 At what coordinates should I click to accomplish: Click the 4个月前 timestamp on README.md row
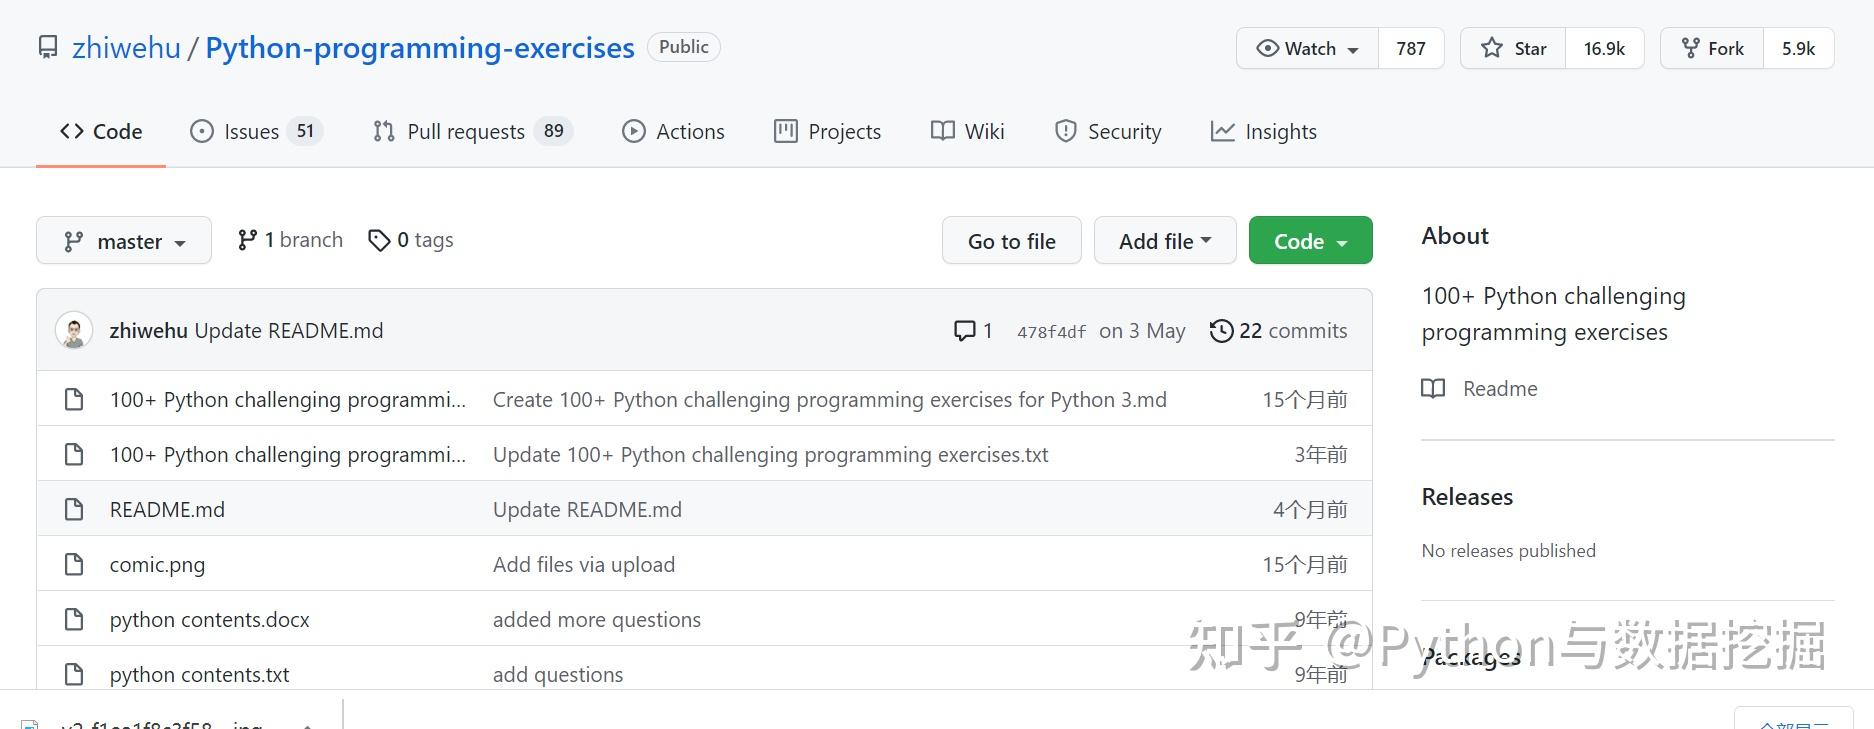tap(1310, 510)
